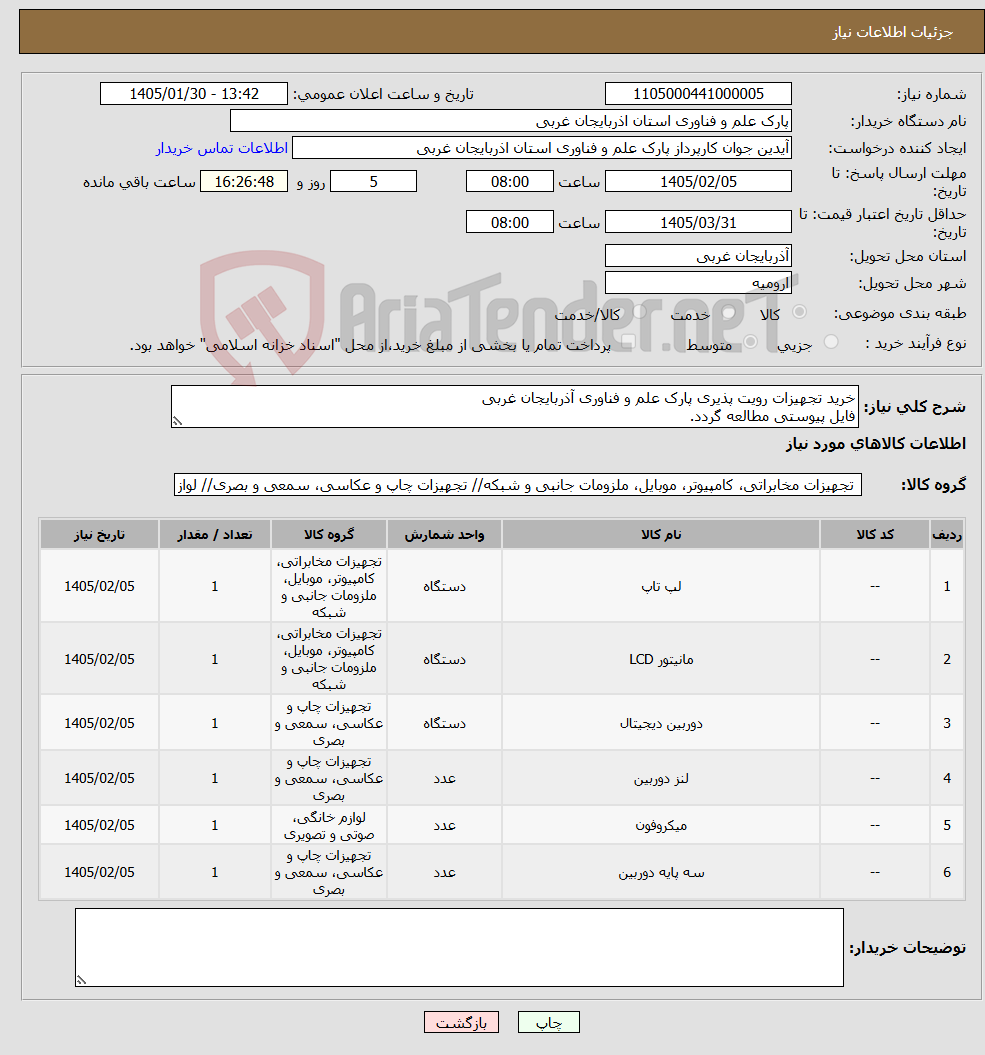Screen dimensions: 985x1055
Task: Click the اطلاعات کالاهای مورد نیاز section title
Action: coord(875,443)
